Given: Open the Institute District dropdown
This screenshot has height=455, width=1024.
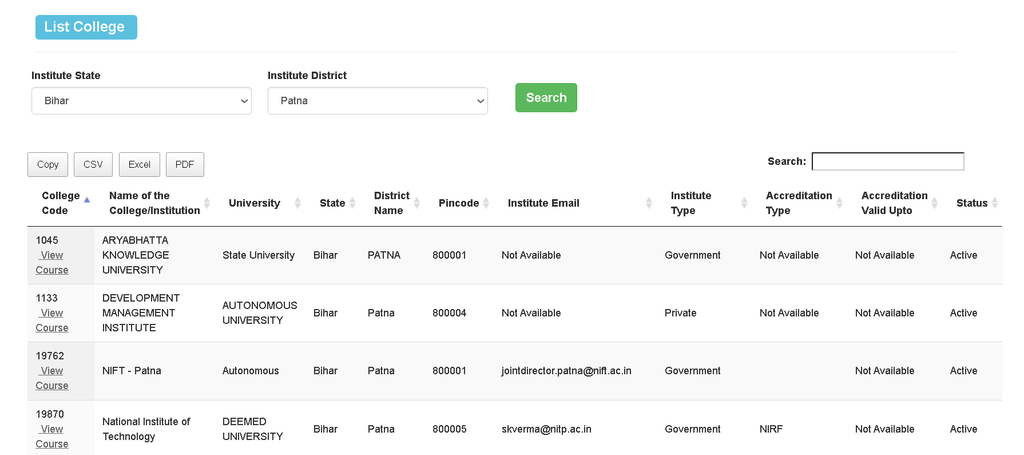Looking at the screenshot, I should click(377, 101).
